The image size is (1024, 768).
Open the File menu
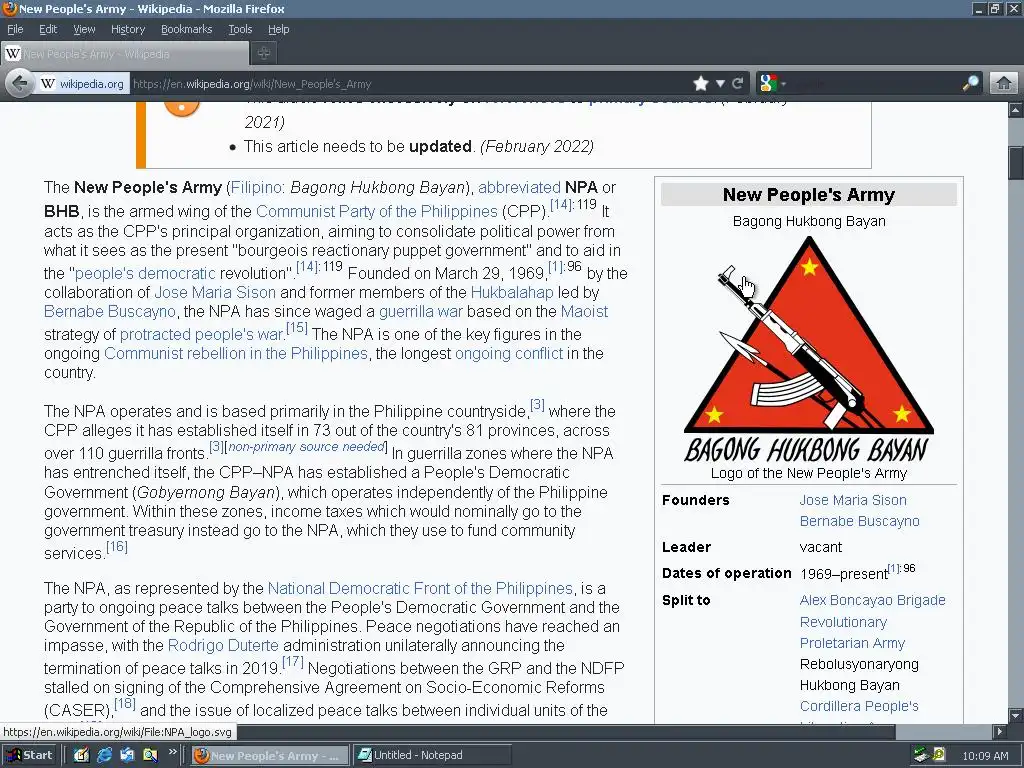tap(15, 29)
